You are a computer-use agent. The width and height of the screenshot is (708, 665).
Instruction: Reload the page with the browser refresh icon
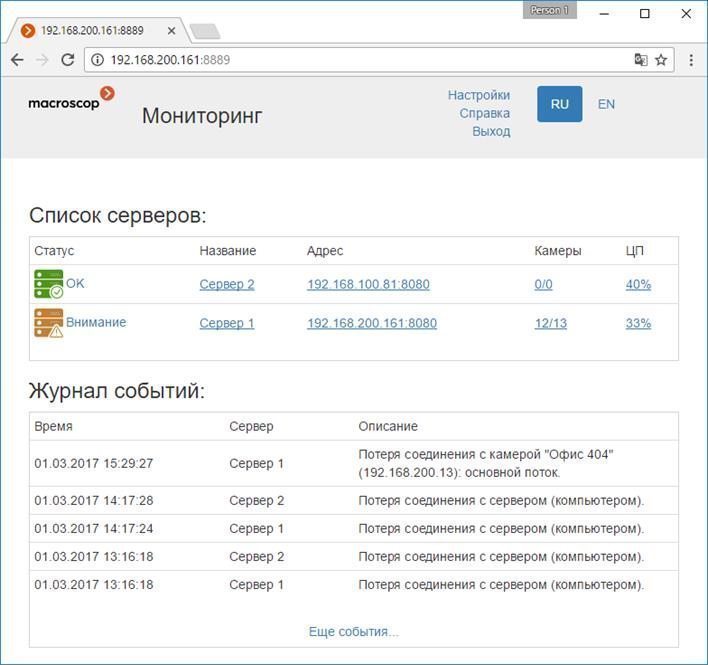[x=68, y=60]
